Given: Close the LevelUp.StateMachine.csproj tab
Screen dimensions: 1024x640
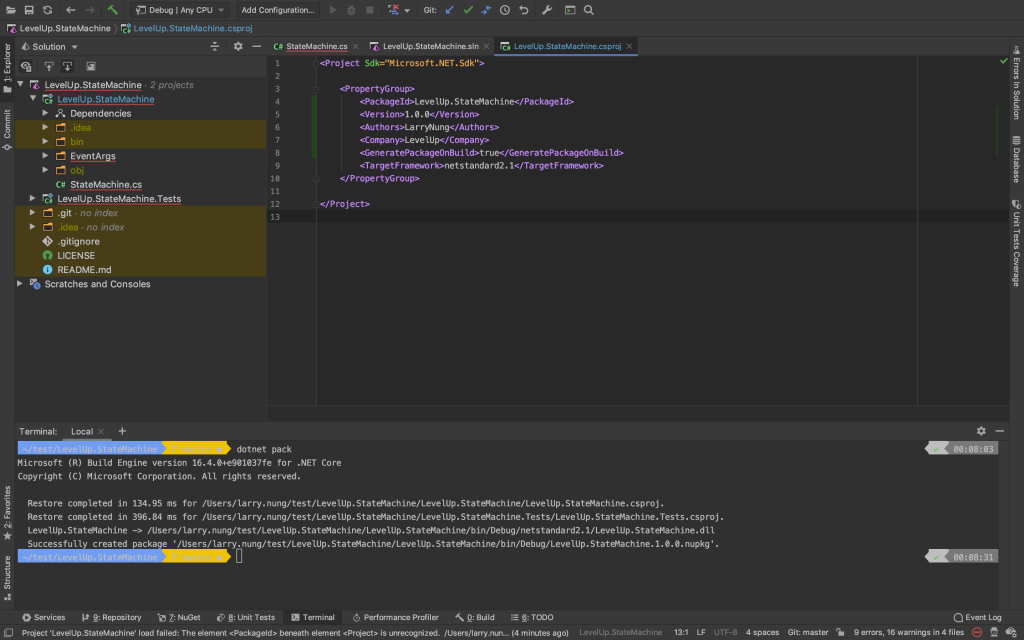Looking at the screenshot, I should [630, 46].
